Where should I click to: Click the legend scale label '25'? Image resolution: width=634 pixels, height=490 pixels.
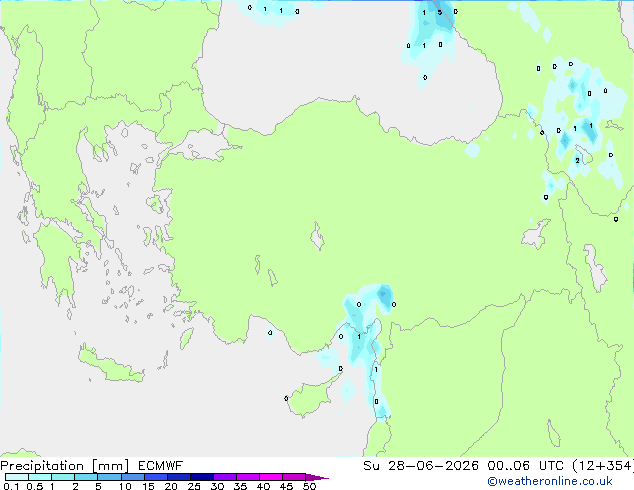(x=194, y=486)
